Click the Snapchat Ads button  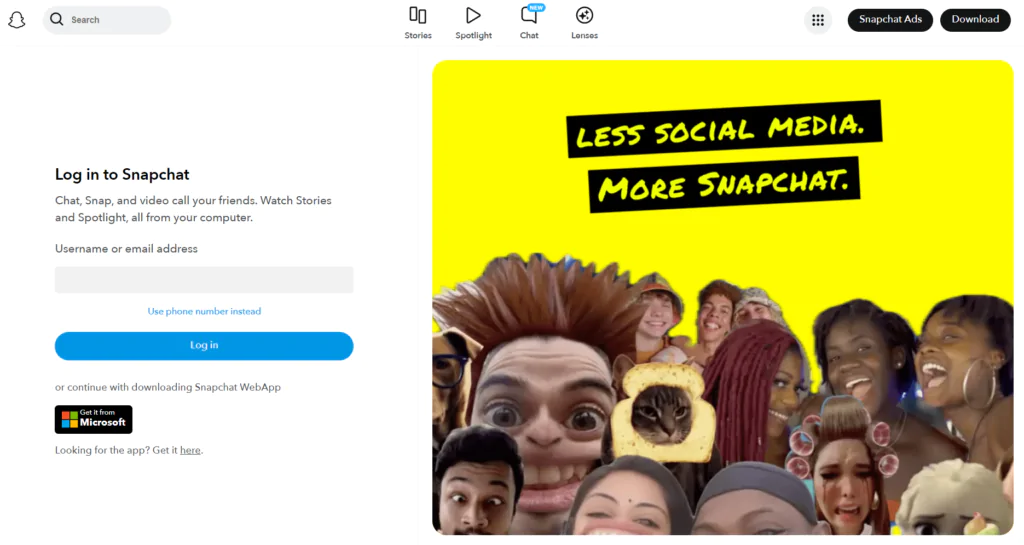pyautogui.click(x=890, y=20)
